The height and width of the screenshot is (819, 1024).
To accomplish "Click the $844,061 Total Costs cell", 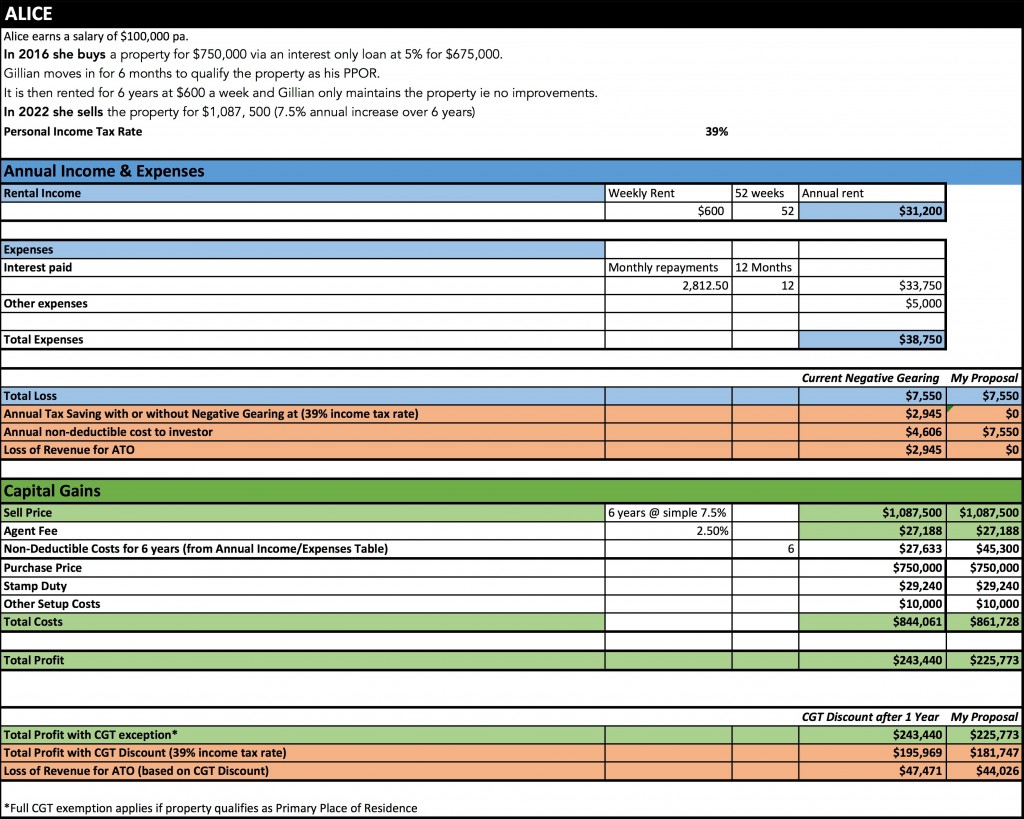I will pos(914,622).
